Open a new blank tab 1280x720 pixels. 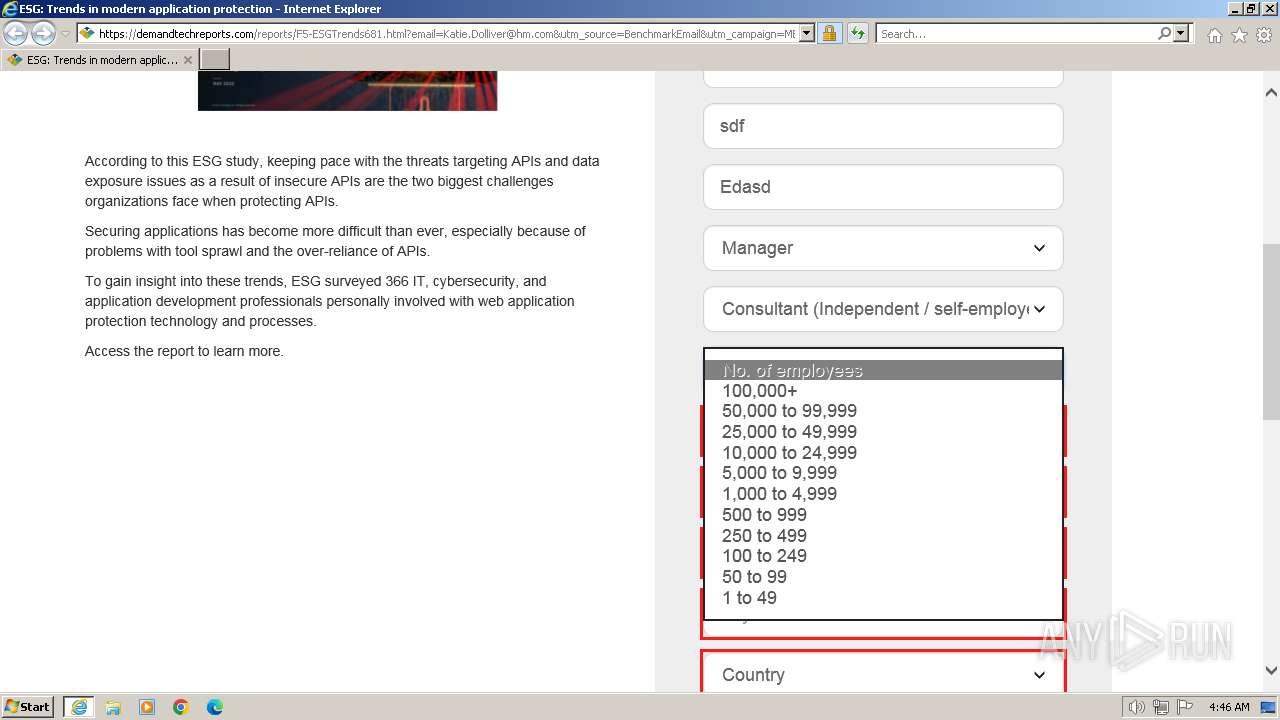[215, 60]
